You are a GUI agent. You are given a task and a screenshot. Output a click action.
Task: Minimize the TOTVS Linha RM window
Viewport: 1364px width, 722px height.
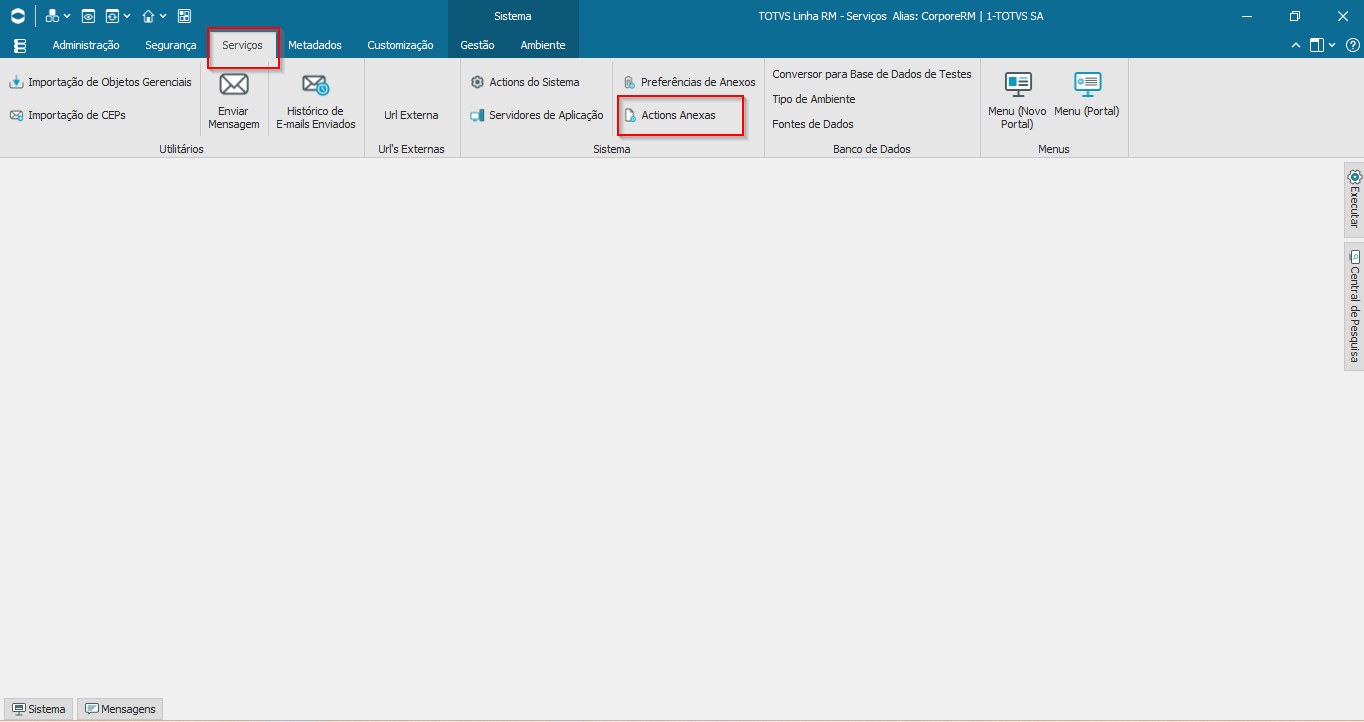(x=1248, y=16)
